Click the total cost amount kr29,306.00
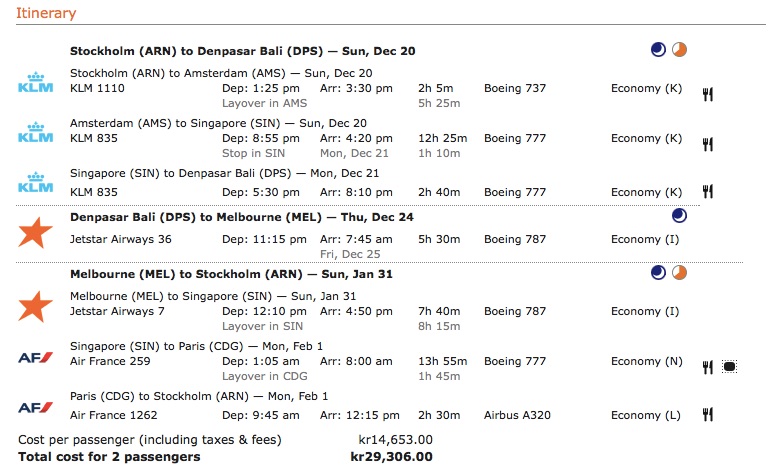Screen dimensions: 768x476 pyautogui.click(x=391, y=456)
